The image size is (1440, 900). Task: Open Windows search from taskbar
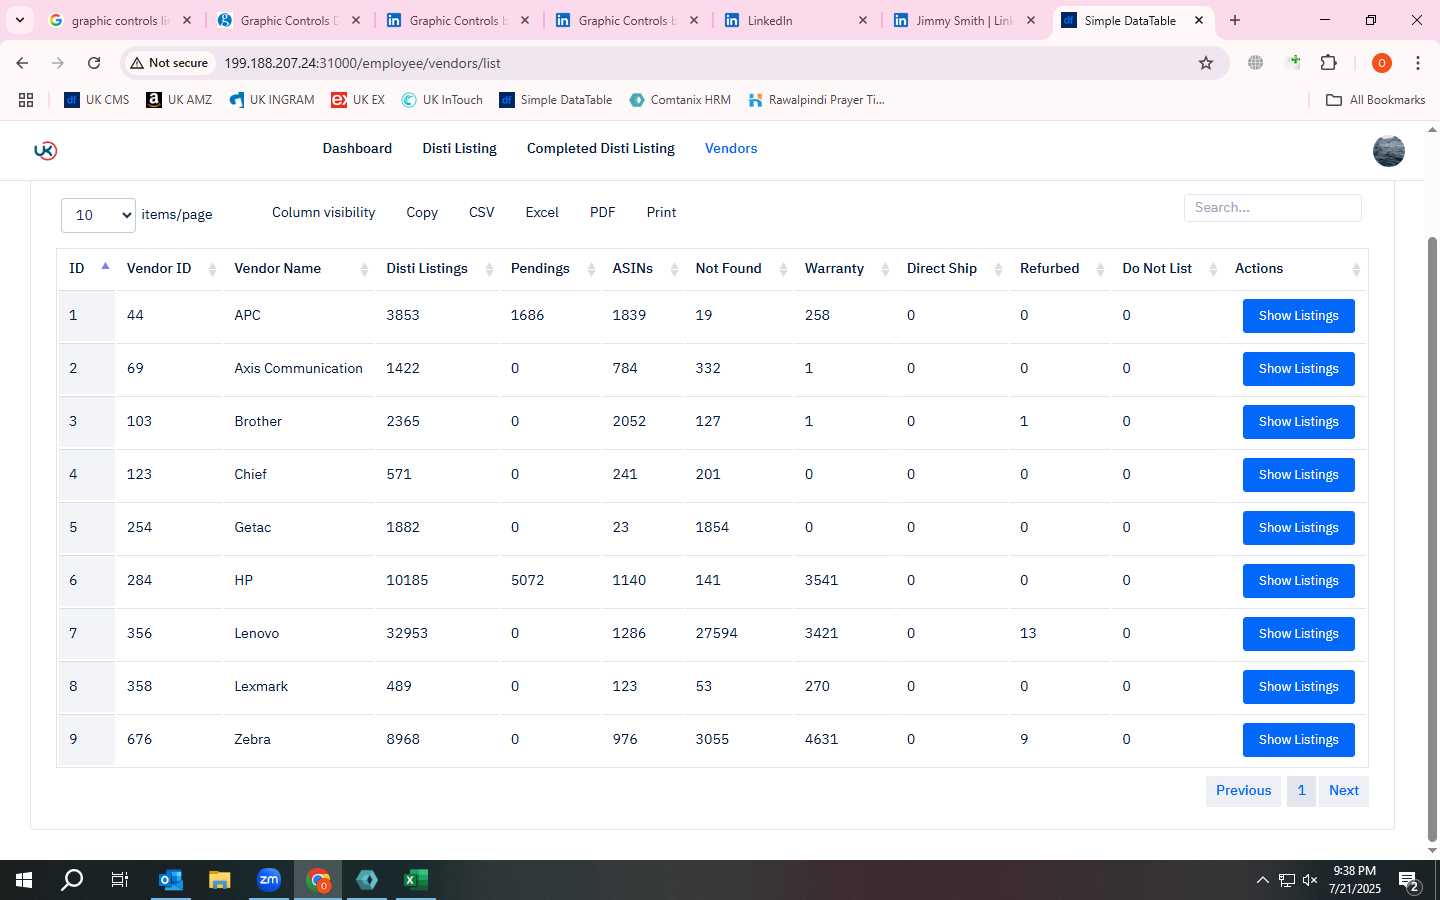click(x=72, y=880)
